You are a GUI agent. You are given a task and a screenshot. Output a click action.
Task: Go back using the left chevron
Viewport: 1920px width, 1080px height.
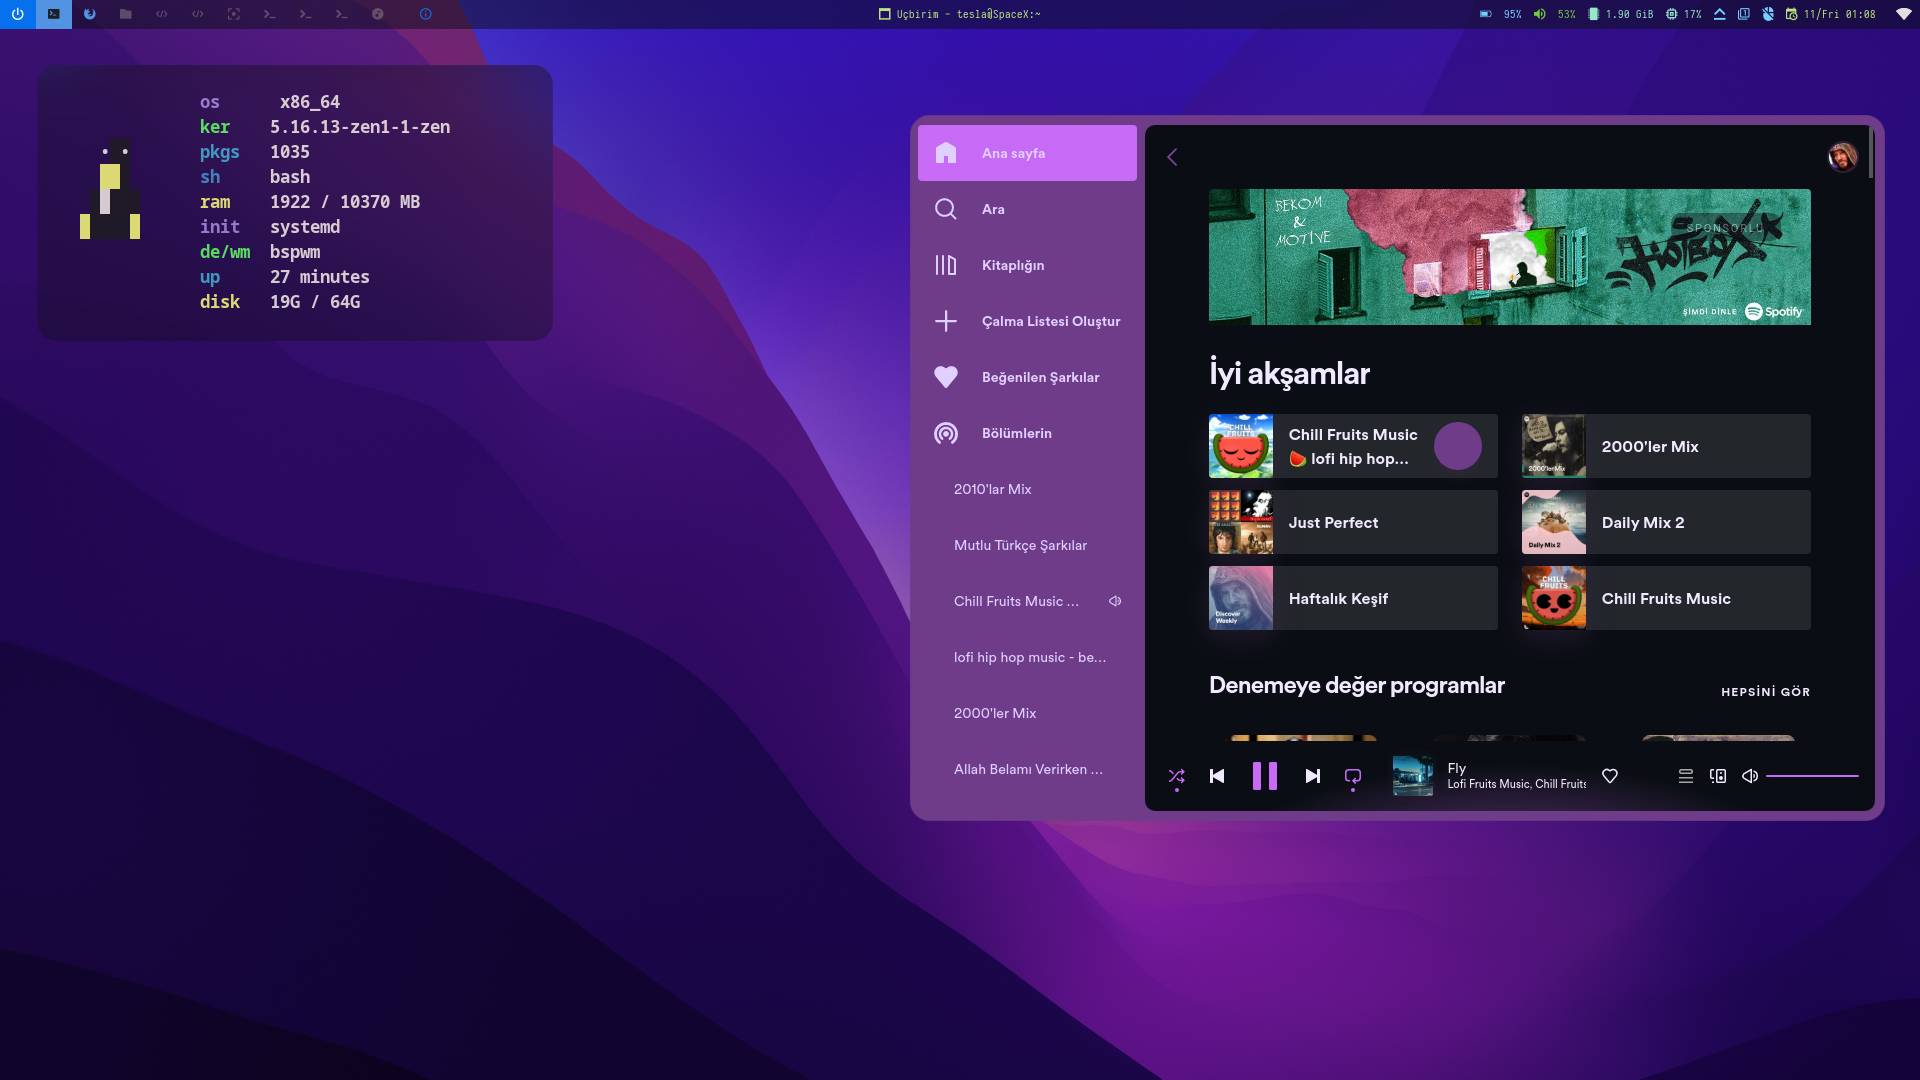(x=1172, y=157)
